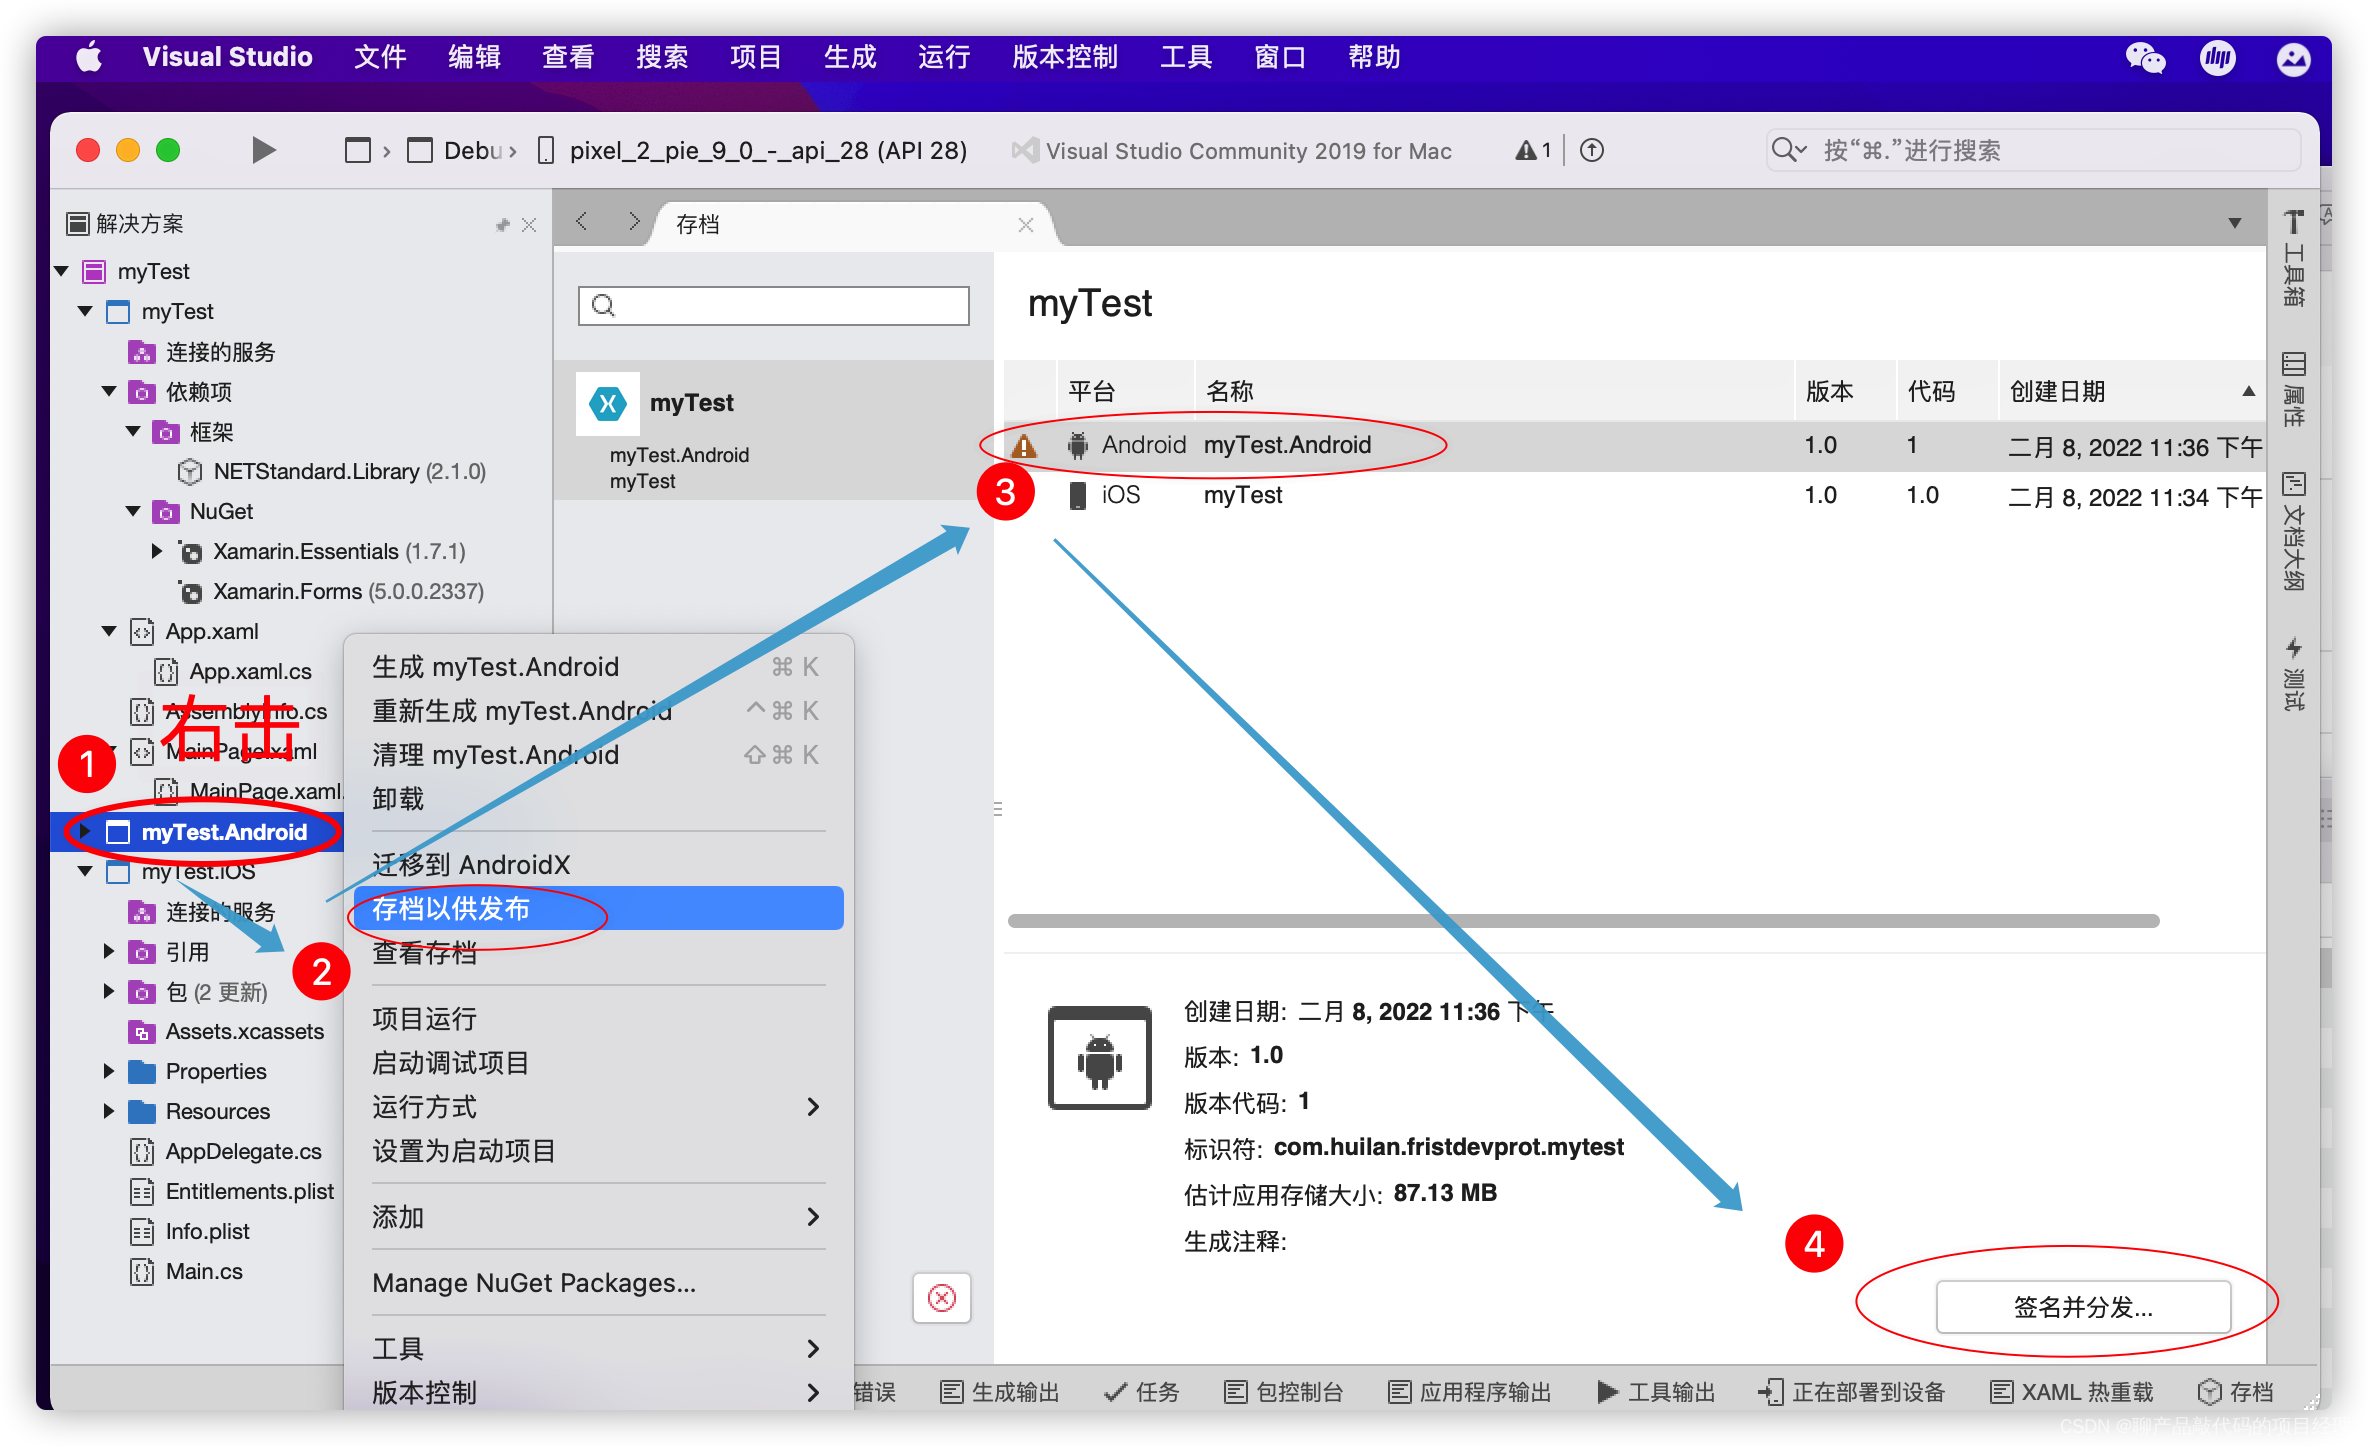Open the 生成 menu
The height and width of the screenshot is (1446, 2368).
850,57
